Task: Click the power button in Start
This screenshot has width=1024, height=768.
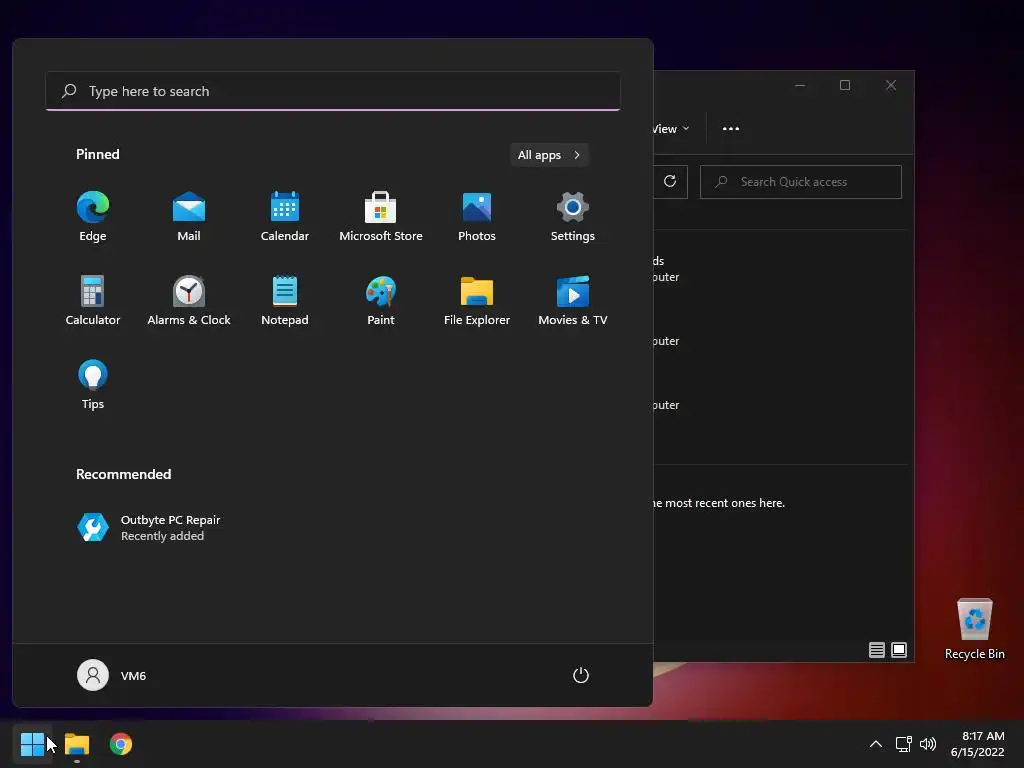Action: 581,675
